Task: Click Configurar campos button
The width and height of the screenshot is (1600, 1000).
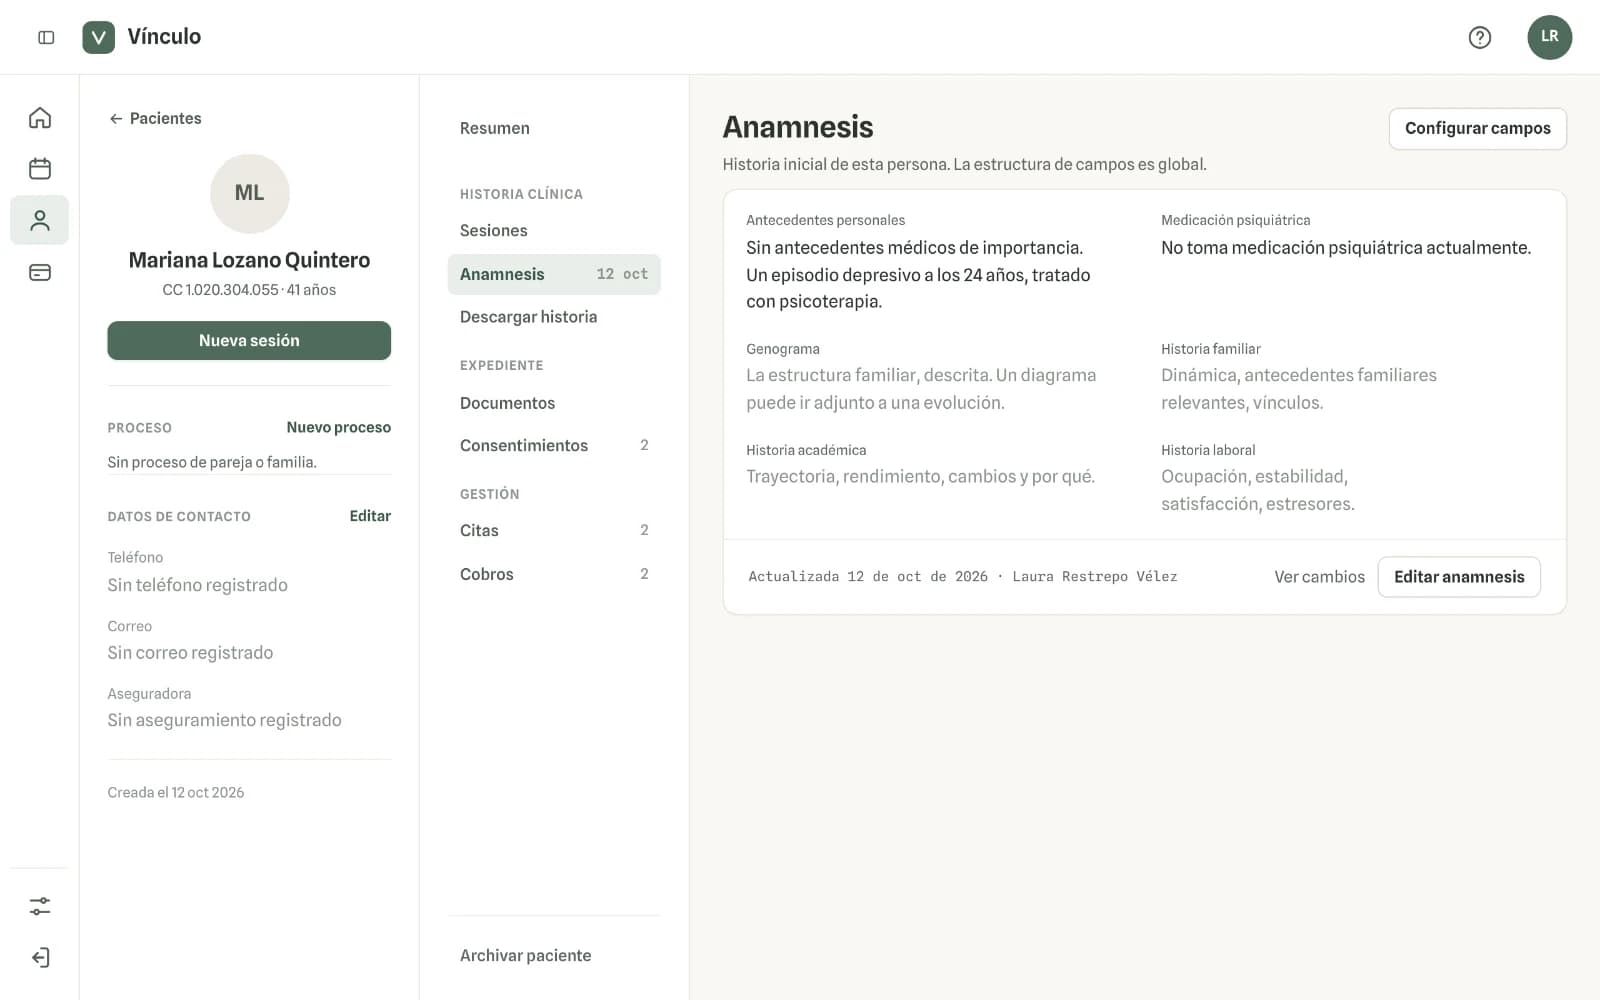Action: (x=1477, y=128)
